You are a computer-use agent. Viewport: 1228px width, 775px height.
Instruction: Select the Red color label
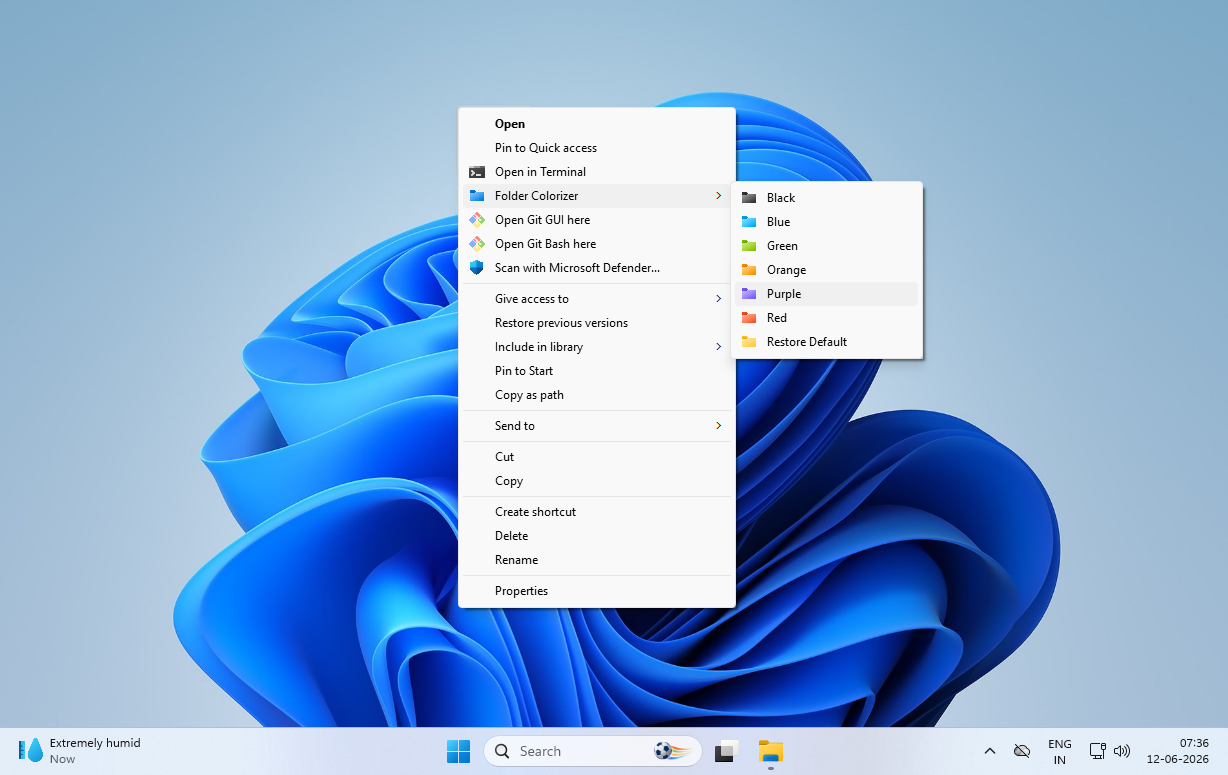777,318
